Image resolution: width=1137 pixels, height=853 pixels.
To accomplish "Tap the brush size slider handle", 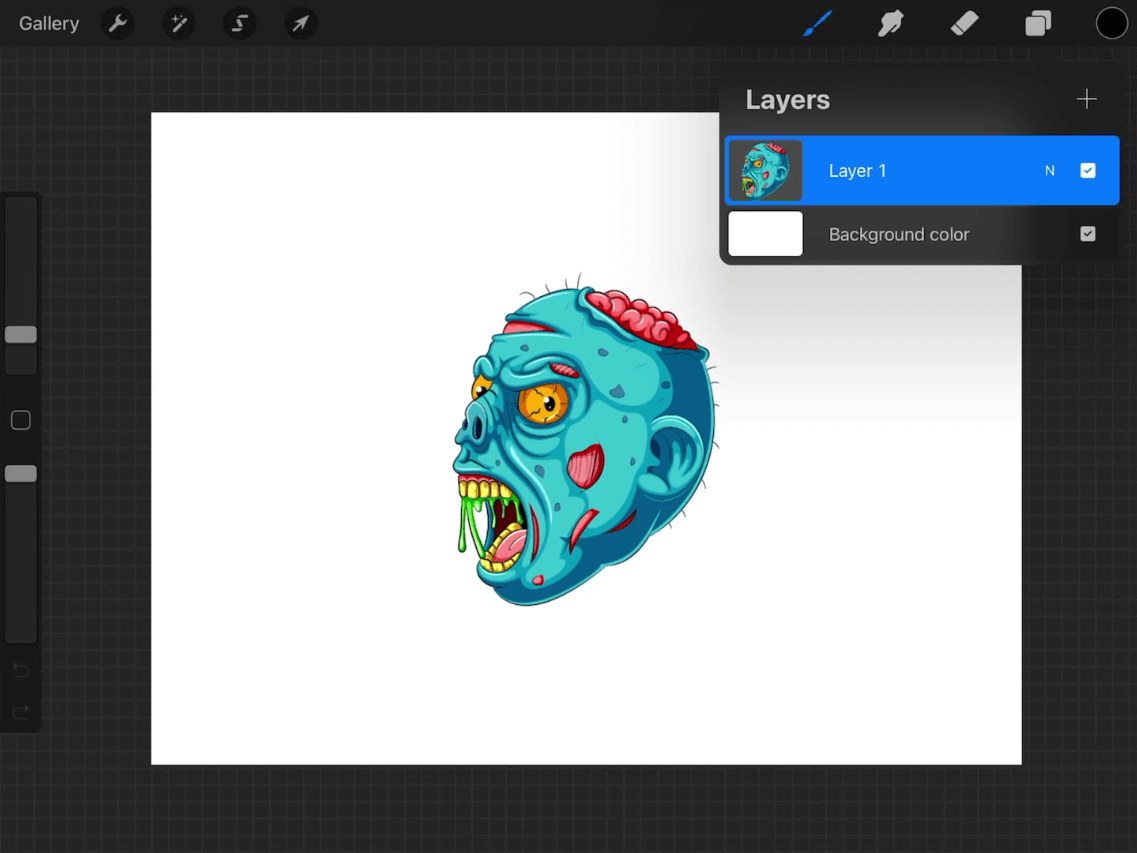I will tap(21, 334).
